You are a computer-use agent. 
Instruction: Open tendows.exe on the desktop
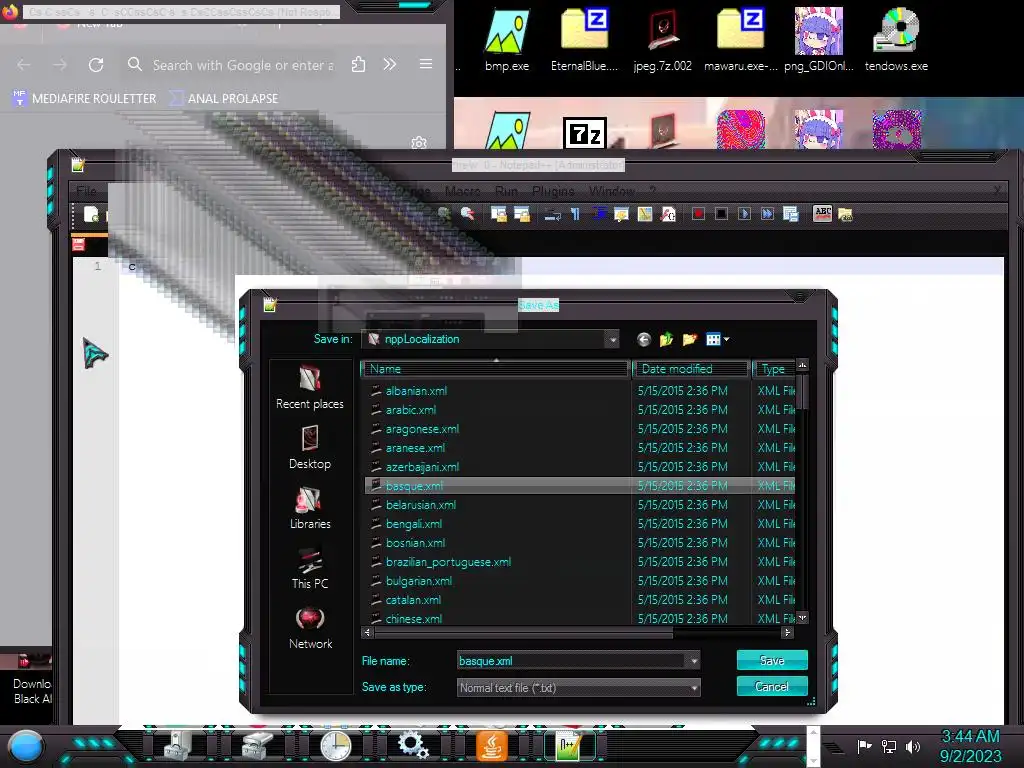pyautogui.click(x=896, y=39)
